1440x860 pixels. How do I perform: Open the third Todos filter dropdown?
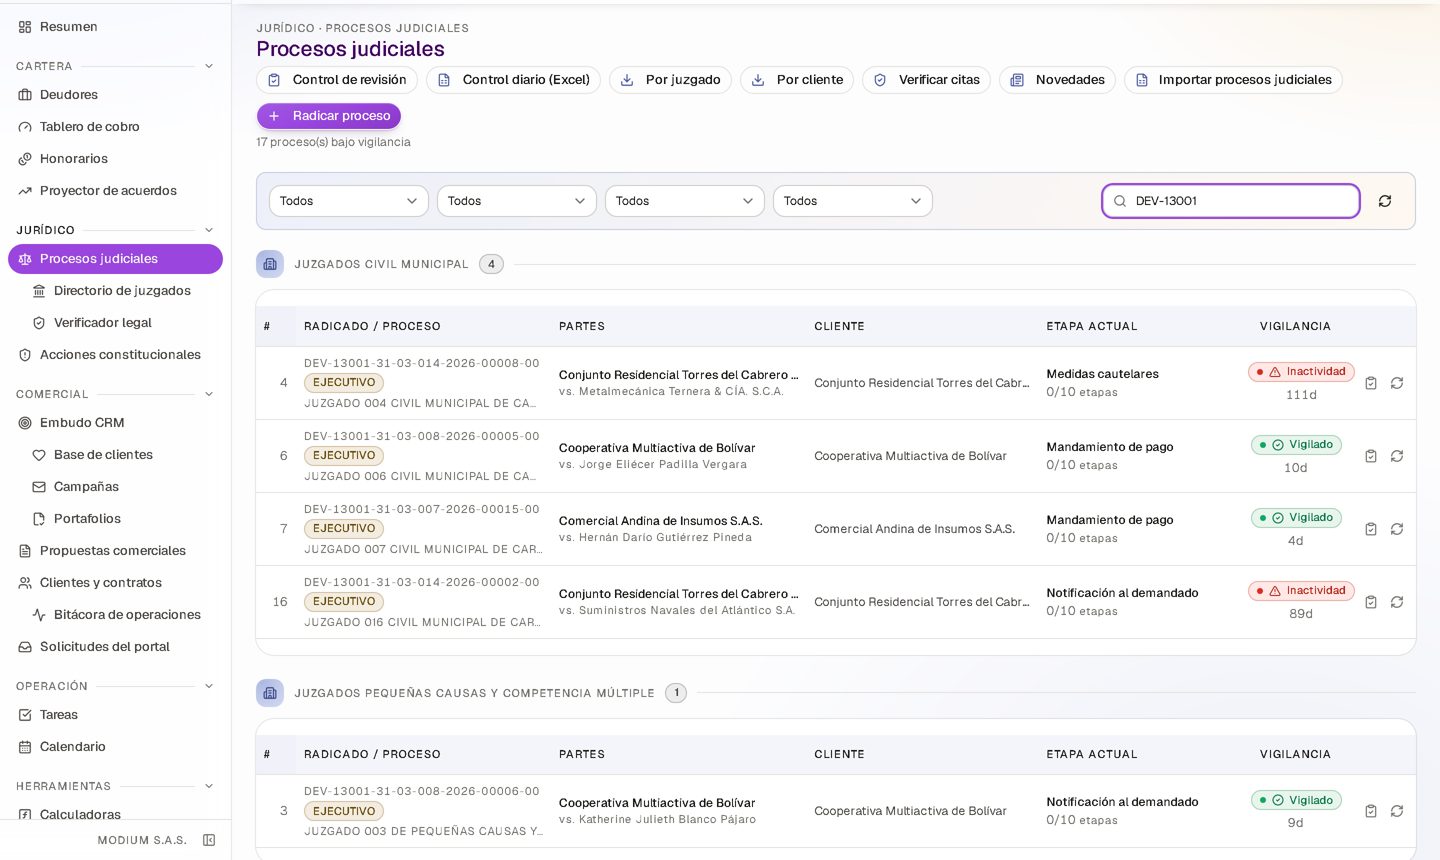tap(685, 201)
